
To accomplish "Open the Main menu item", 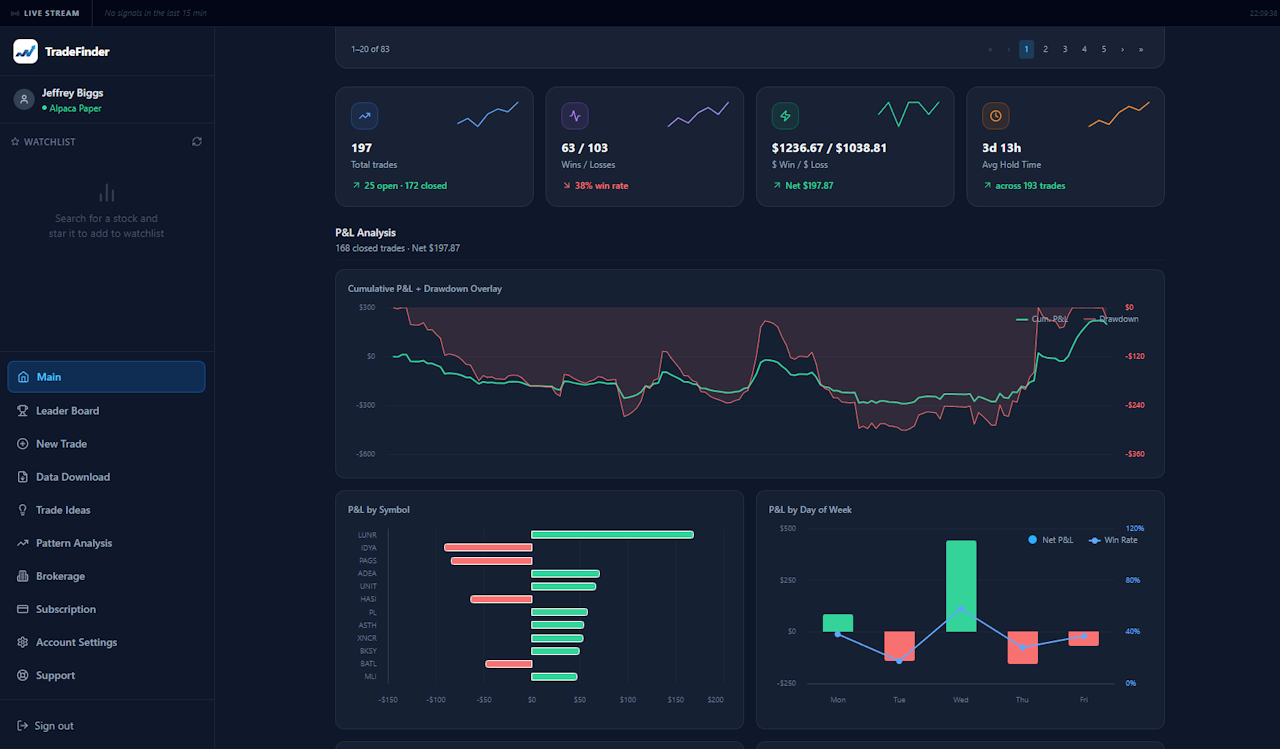I will pyautogui.click(x=107, y=377).
